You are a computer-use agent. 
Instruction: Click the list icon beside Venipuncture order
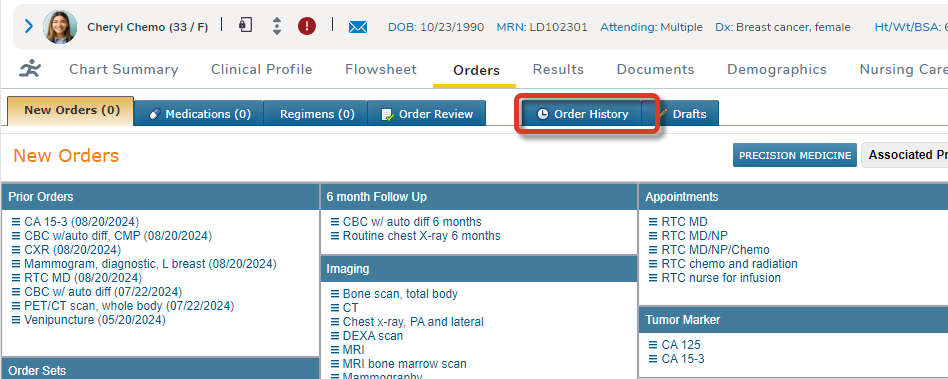(16, 320)
